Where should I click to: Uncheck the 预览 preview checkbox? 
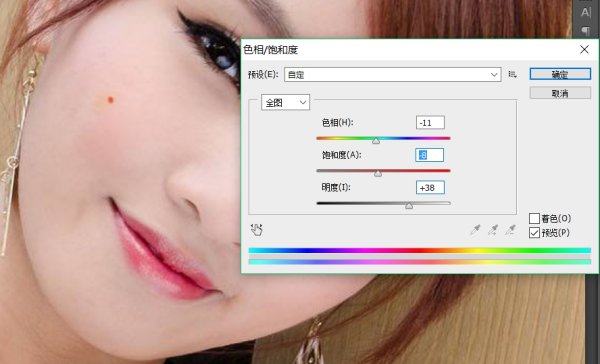pos(534,232)
